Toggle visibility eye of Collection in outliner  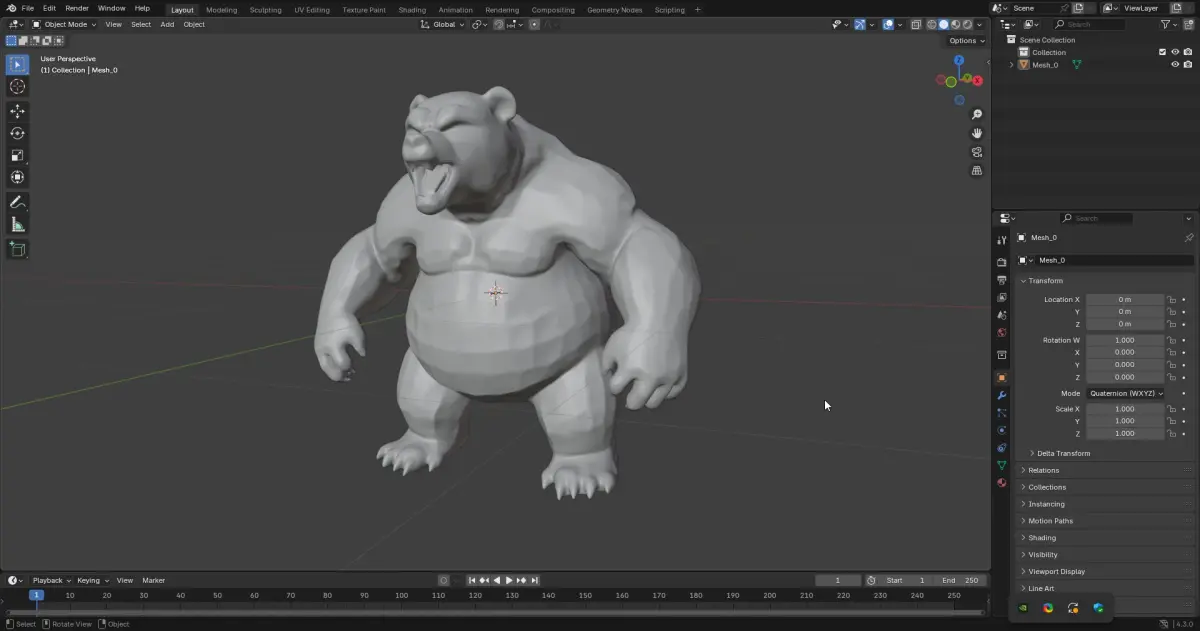pyautogui.click(x=1175, y=52)
